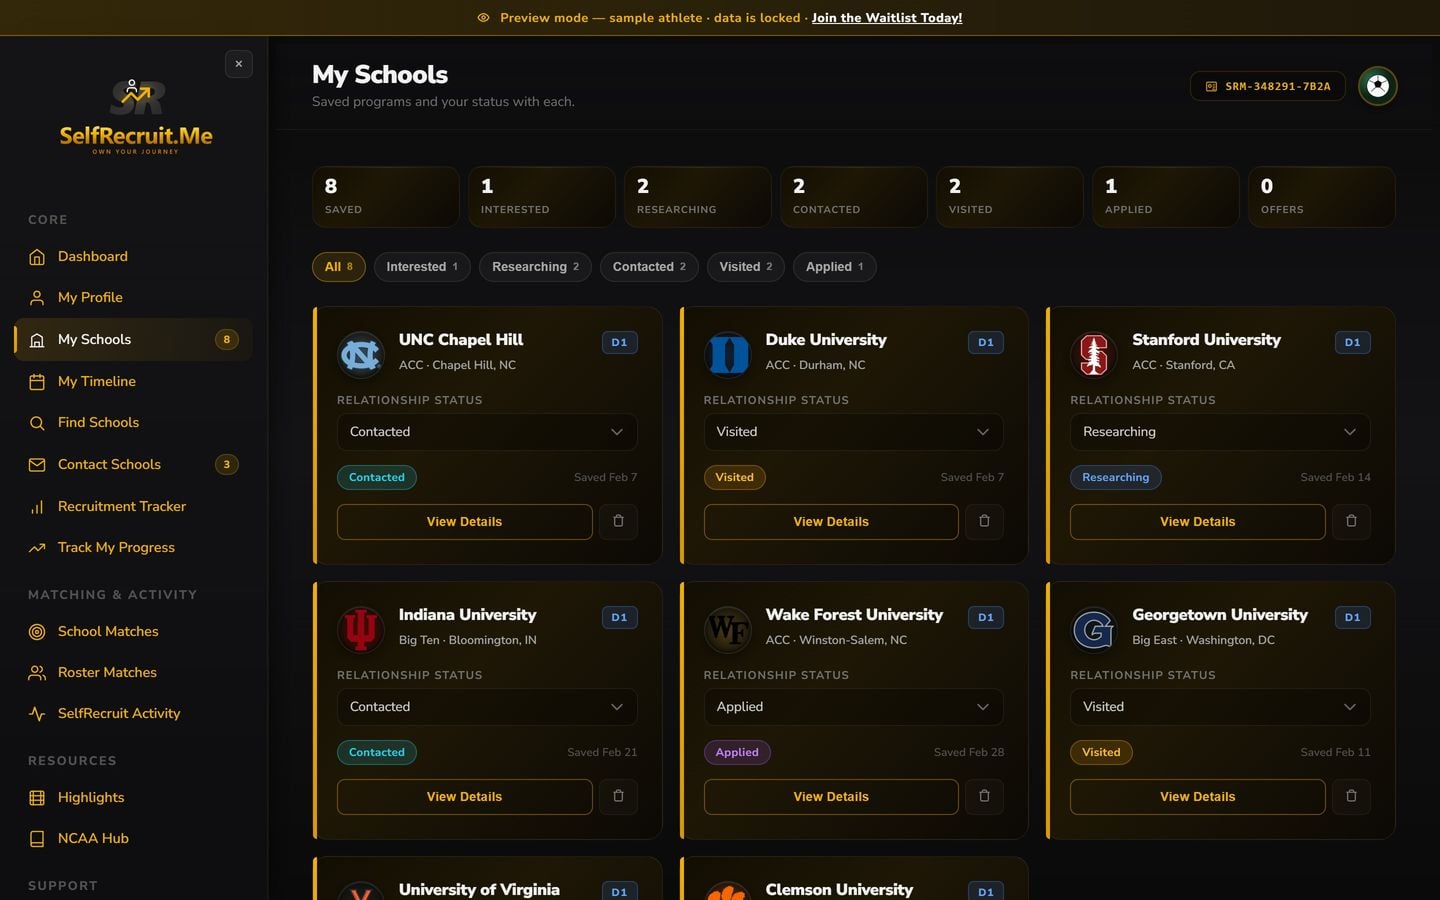Open Dashboard from the sidebar
The width and height of the screenshot is (1440, 900).
133,256
